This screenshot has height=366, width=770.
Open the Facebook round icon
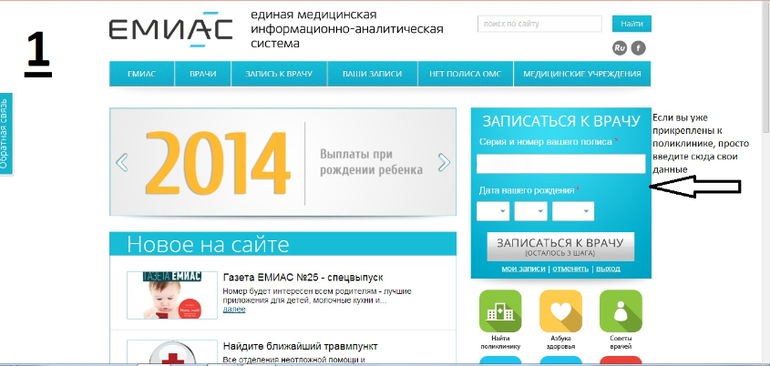click(638, 48)
